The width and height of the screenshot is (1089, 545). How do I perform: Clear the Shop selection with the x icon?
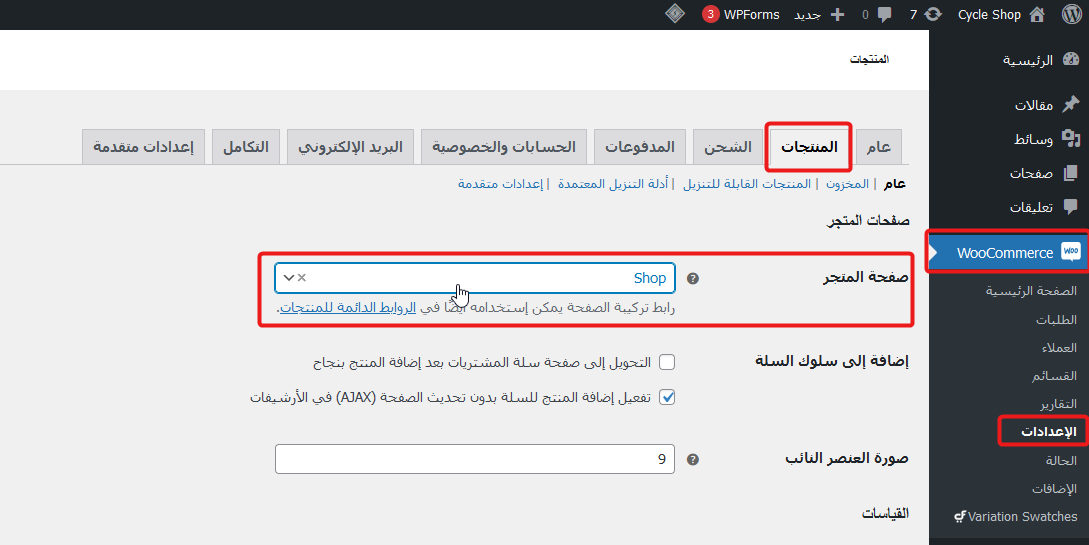301,278
